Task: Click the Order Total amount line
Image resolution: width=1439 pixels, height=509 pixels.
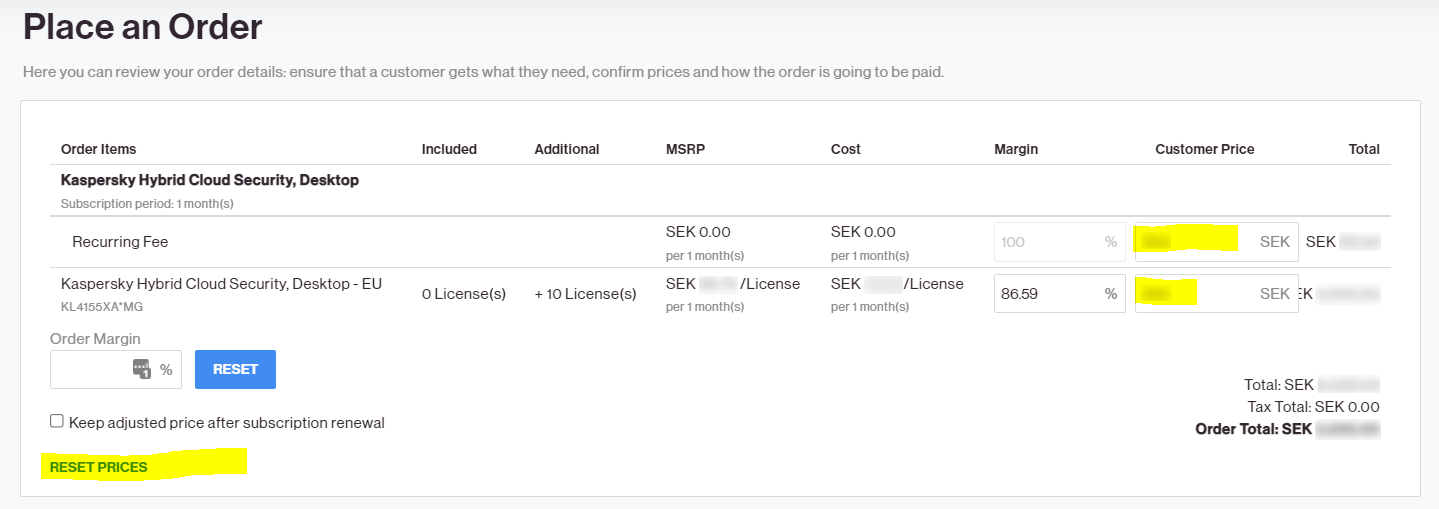Action: (x=1288, y=429)
